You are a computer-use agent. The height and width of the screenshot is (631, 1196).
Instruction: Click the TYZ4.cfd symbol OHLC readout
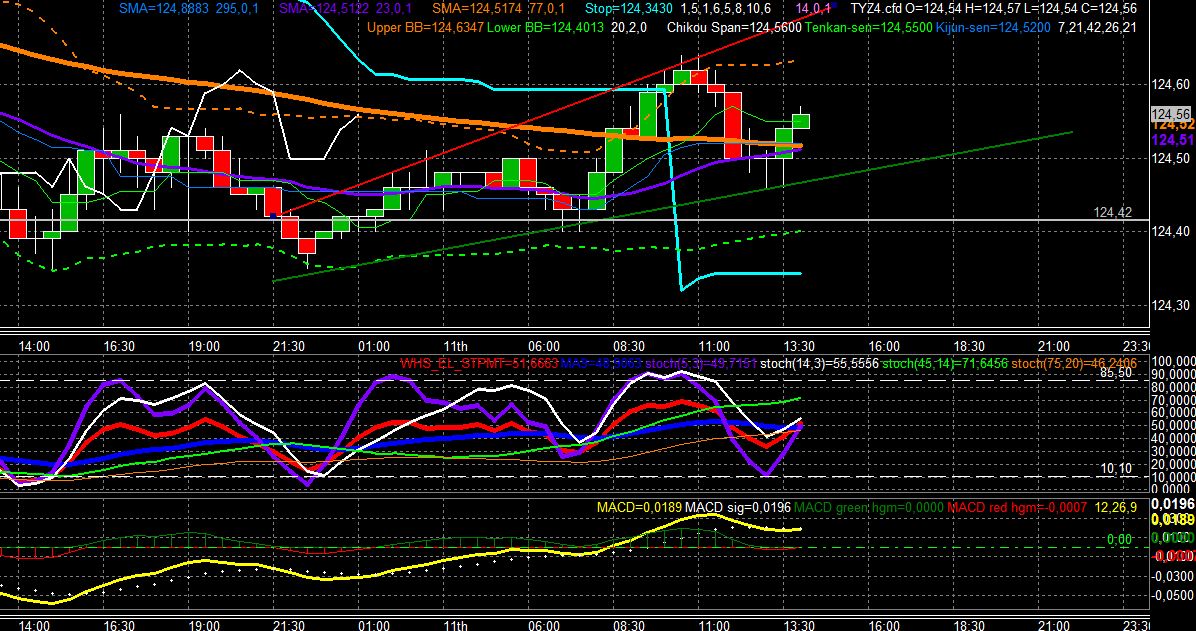tap(994, 9)
